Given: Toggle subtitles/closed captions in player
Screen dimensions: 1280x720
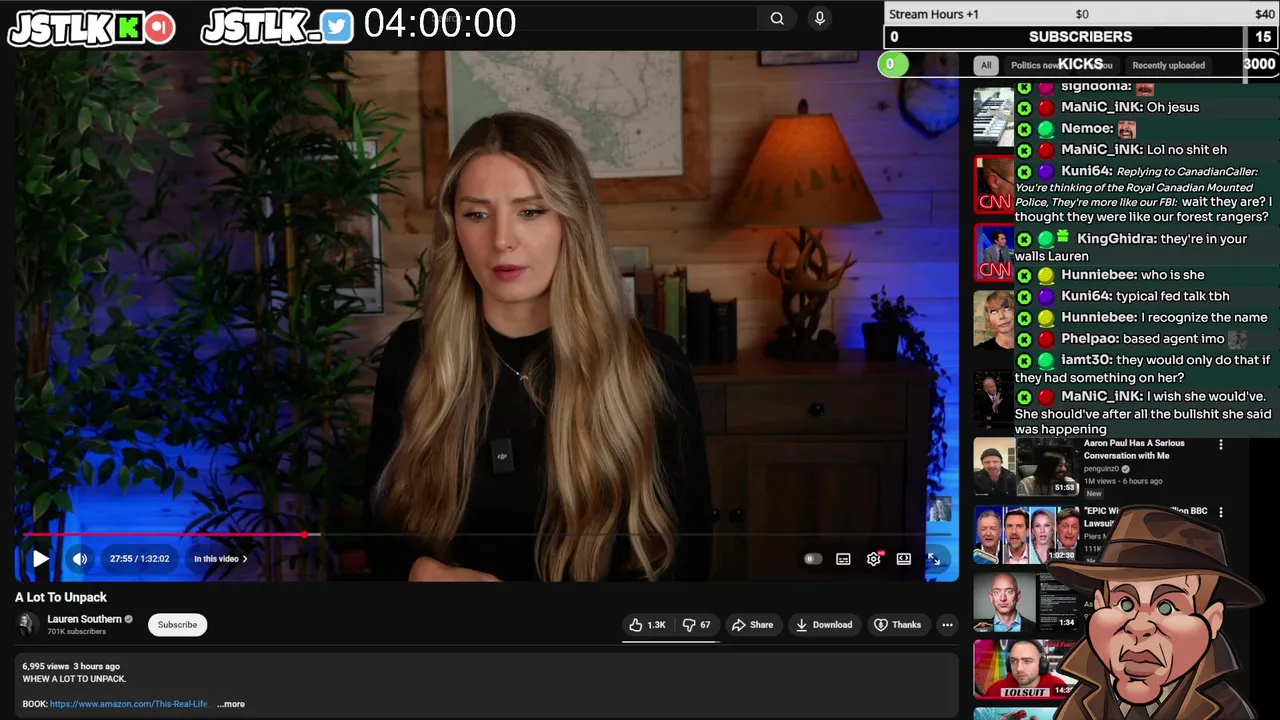Looking at the screenshot, I should (x=843, y=559).
